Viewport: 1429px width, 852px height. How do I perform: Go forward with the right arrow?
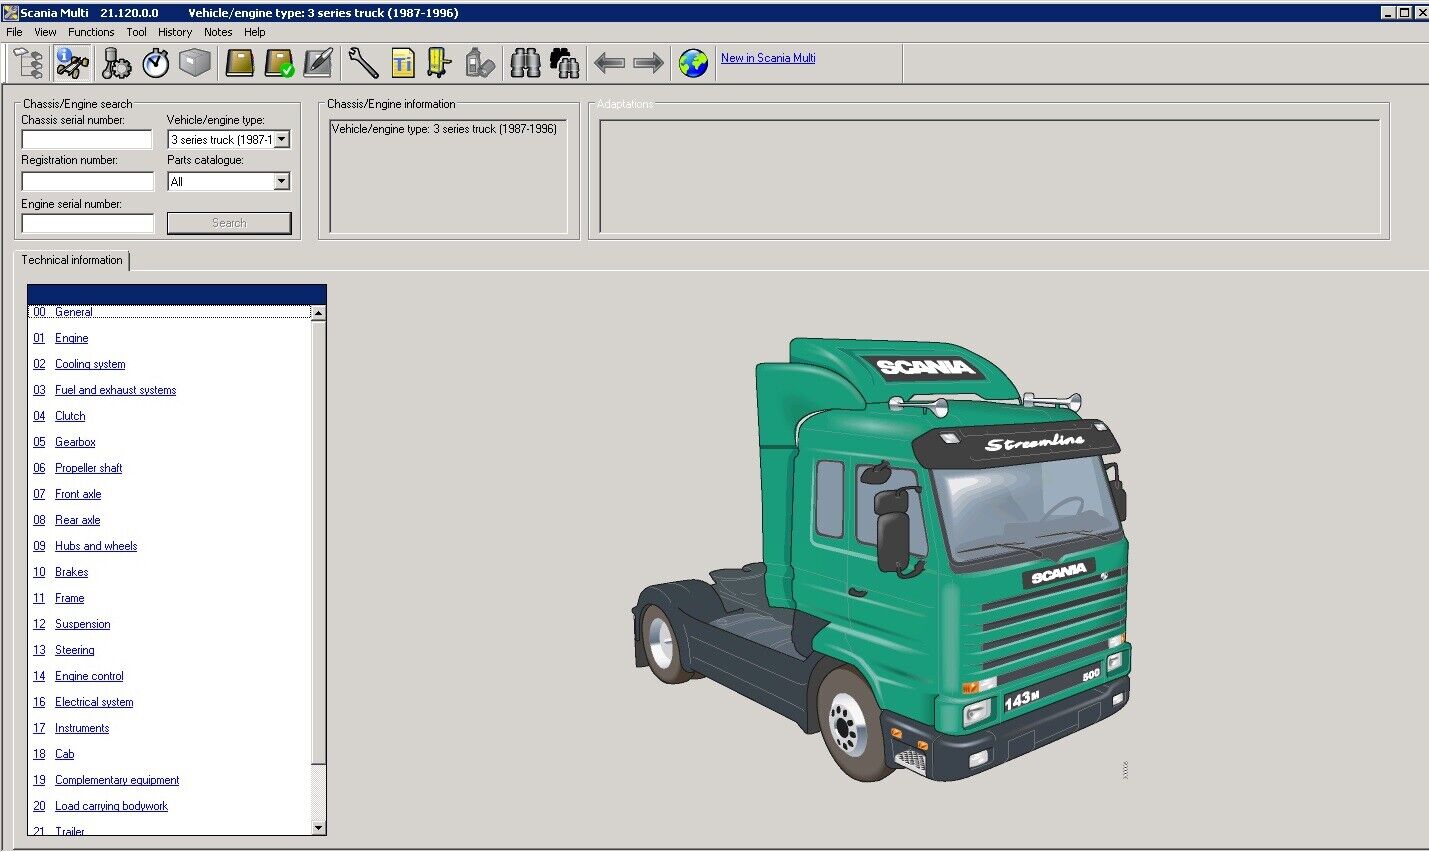(x=649, y=64)
